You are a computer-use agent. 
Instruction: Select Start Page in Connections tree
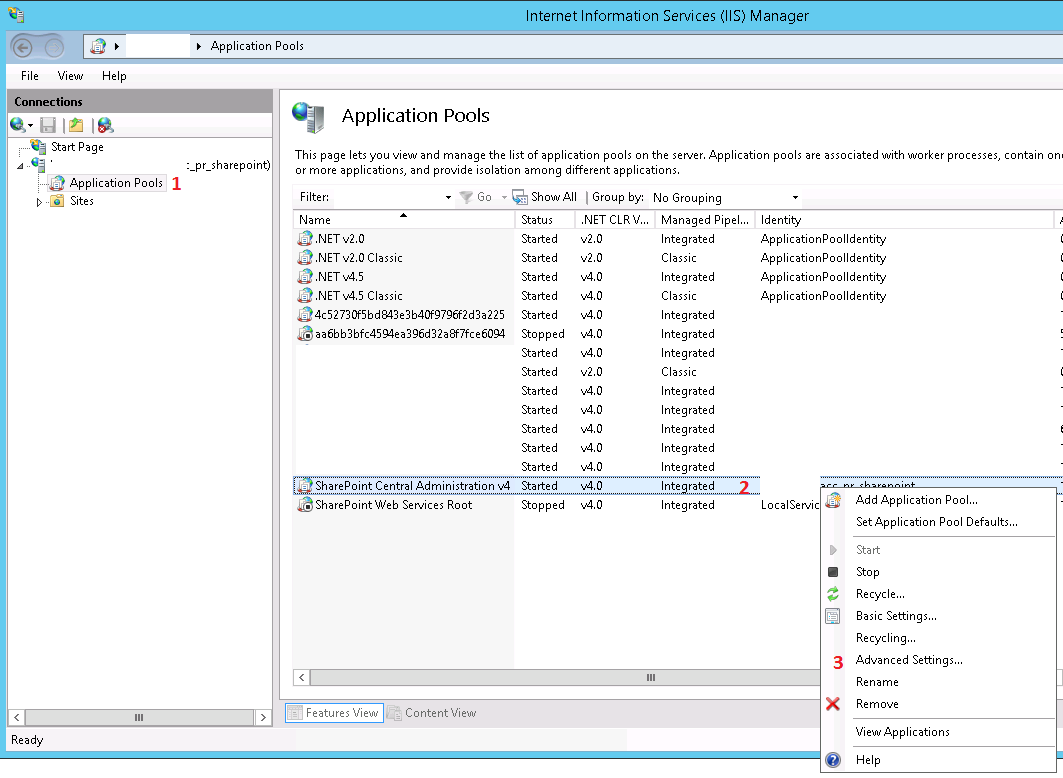click(x=77, y=147)
